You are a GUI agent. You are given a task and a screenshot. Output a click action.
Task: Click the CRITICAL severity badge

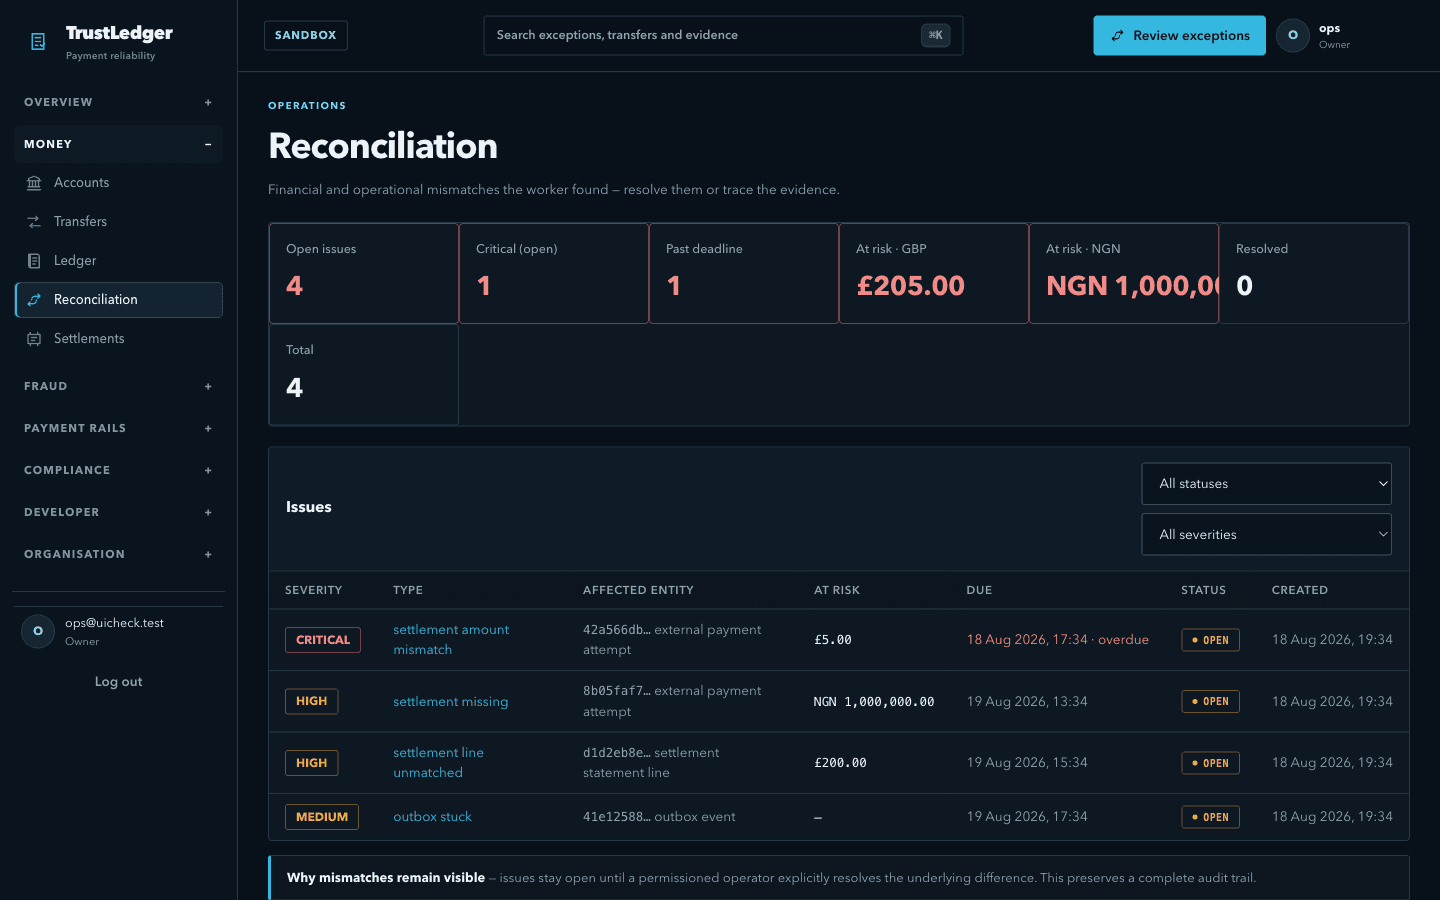point(323,640)
